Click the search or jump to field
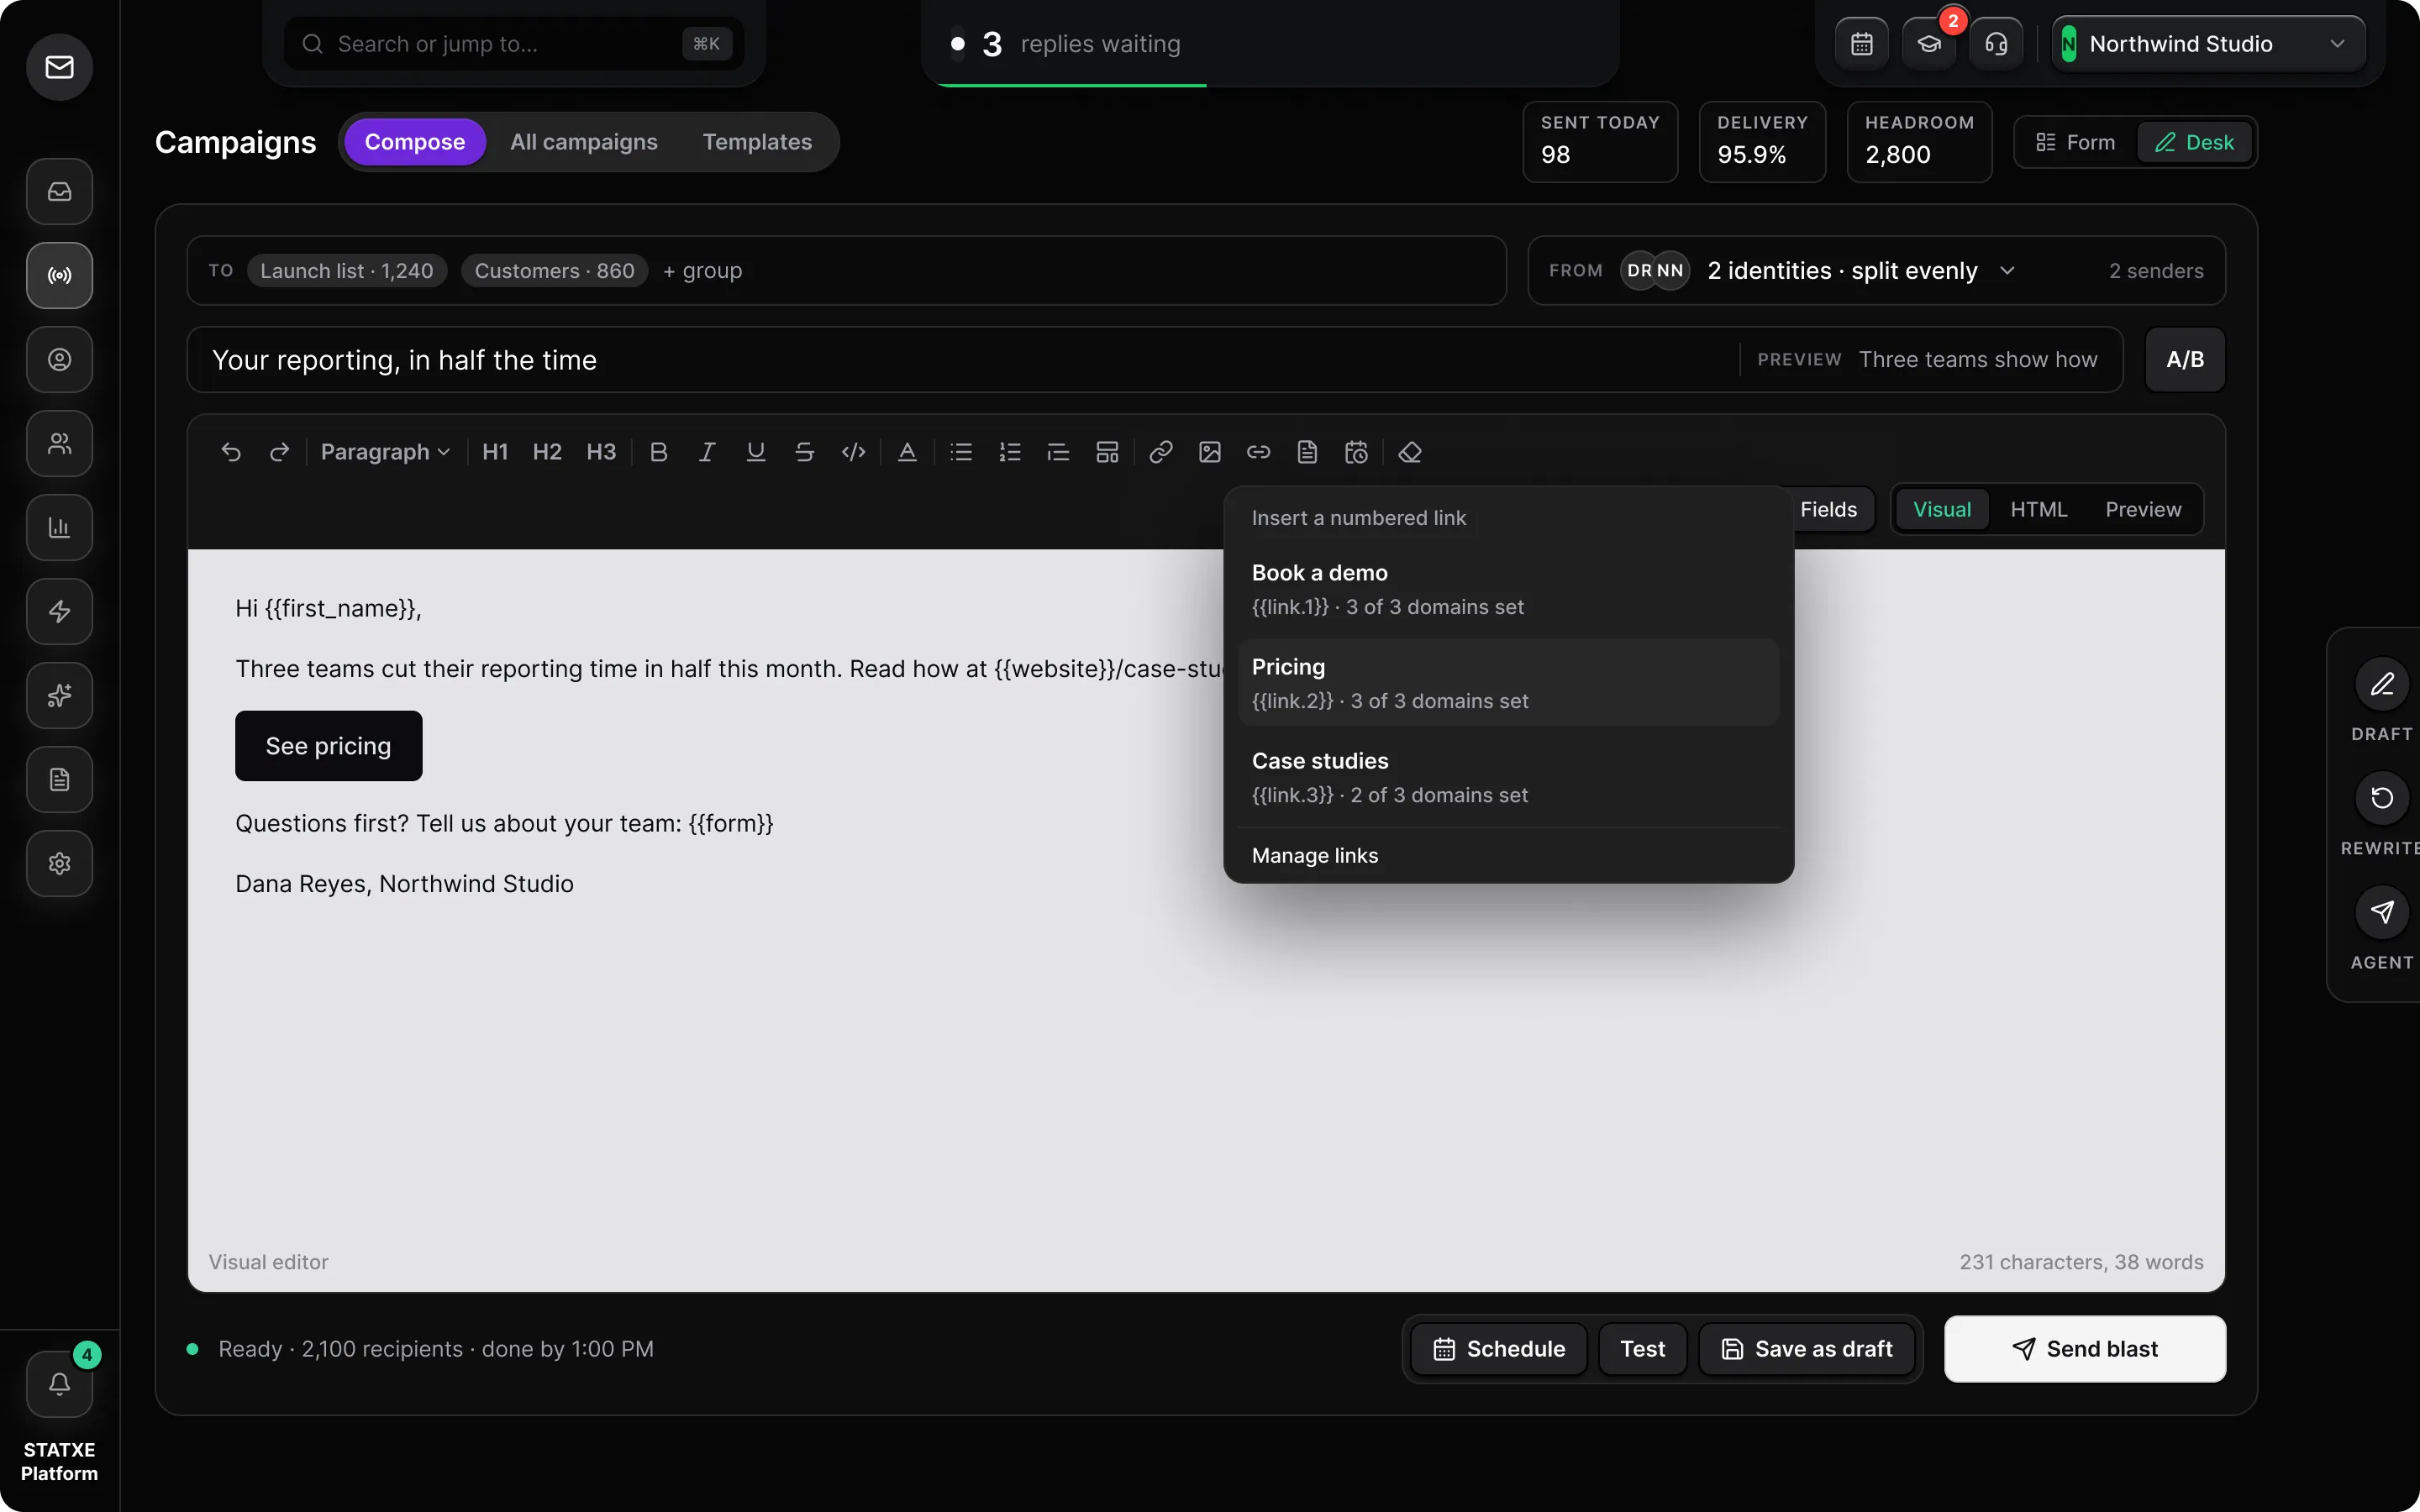 [x=513, y=44]
